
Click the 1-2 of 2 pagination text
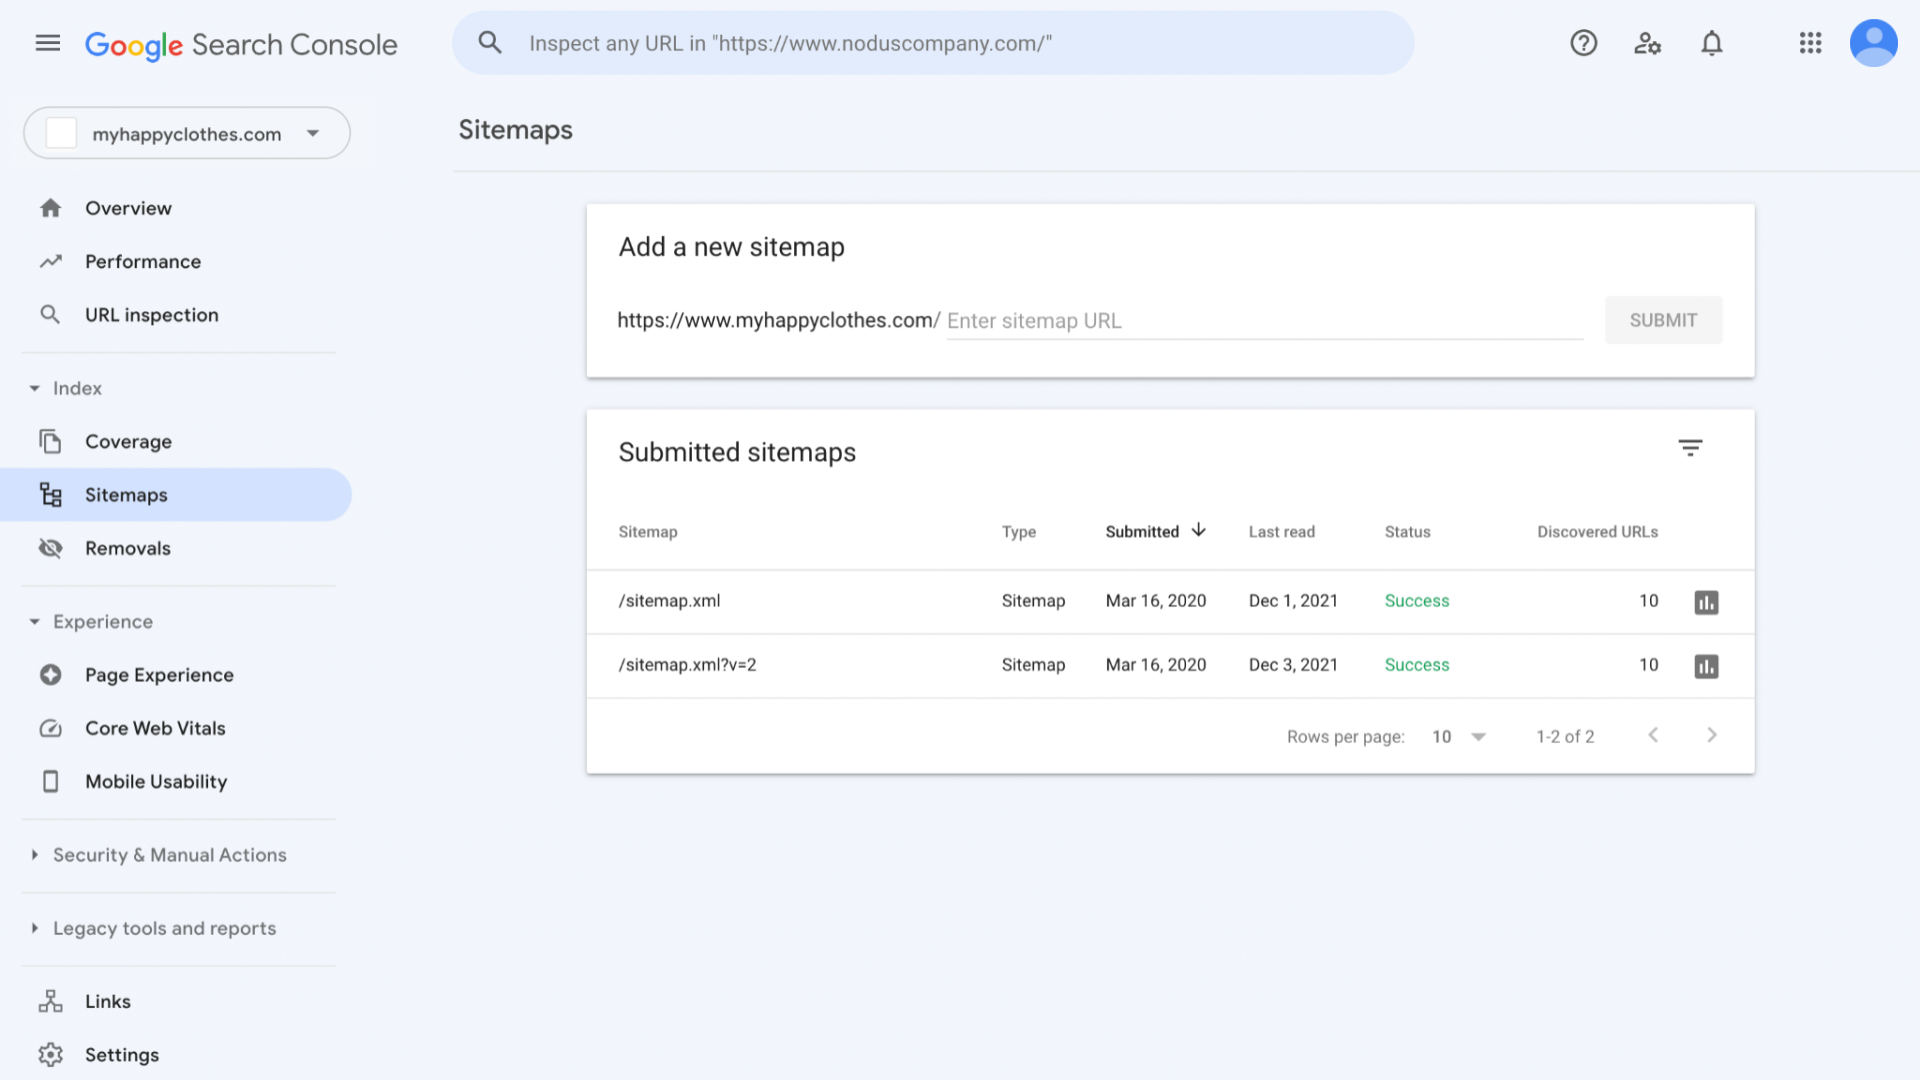point(1565,737)
